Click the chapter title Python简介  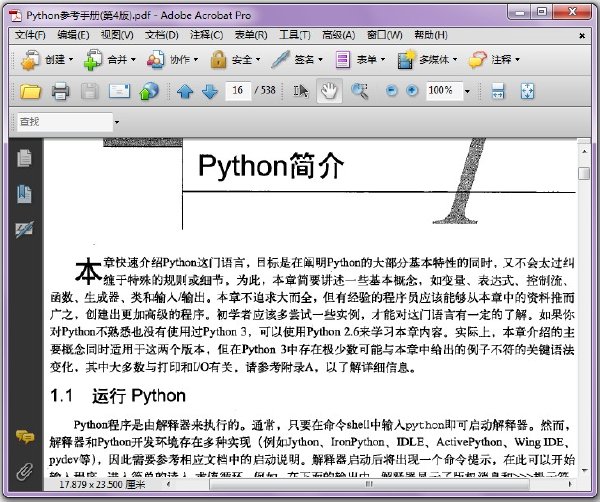pyautogui.click(x=271, y=165)
